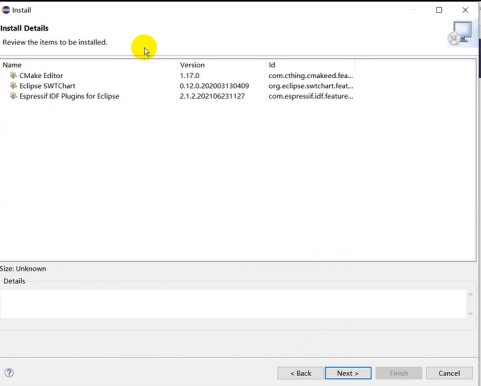Screen dimensions: 481x386
Task: Click the com.espressif.idf.feature... id cell
Action: click(x=311, y=96)
